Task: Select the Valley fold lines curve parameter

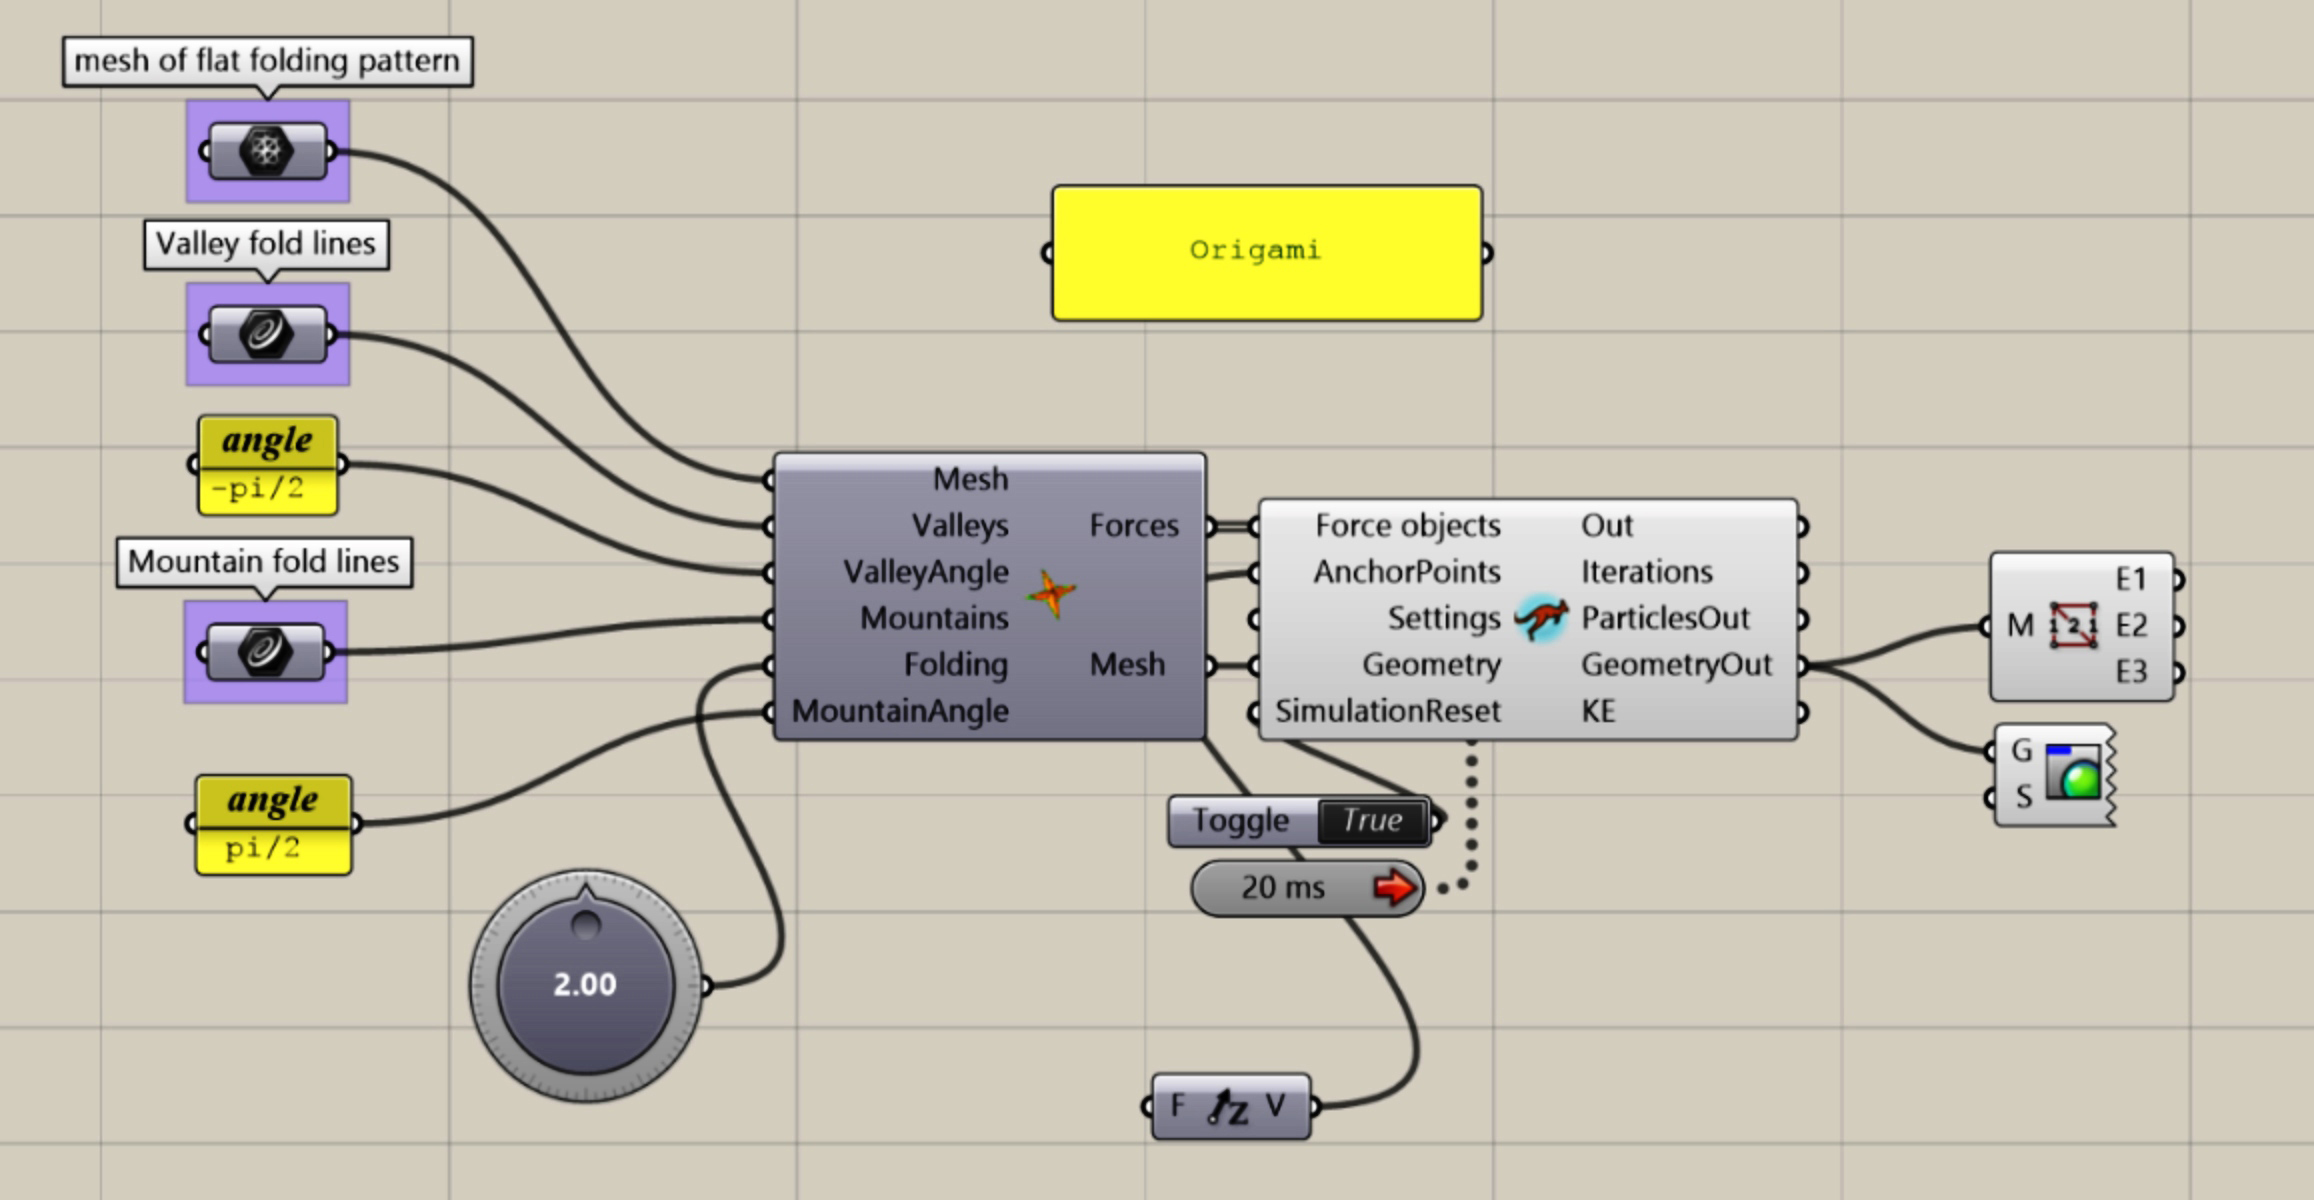Action: 267,334
